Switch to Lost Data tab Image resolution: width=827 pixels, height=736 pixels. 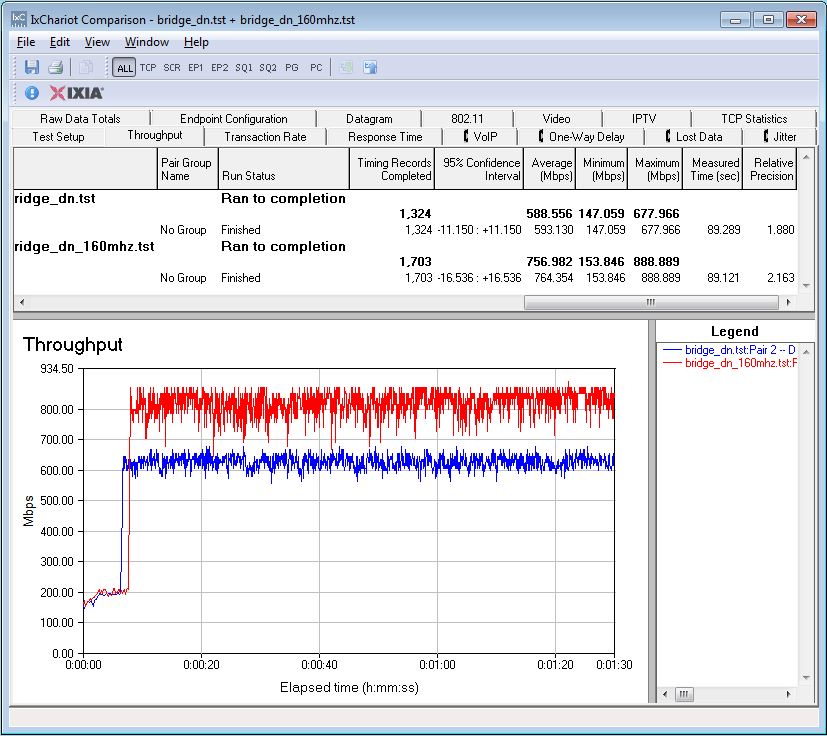point(694,137)
